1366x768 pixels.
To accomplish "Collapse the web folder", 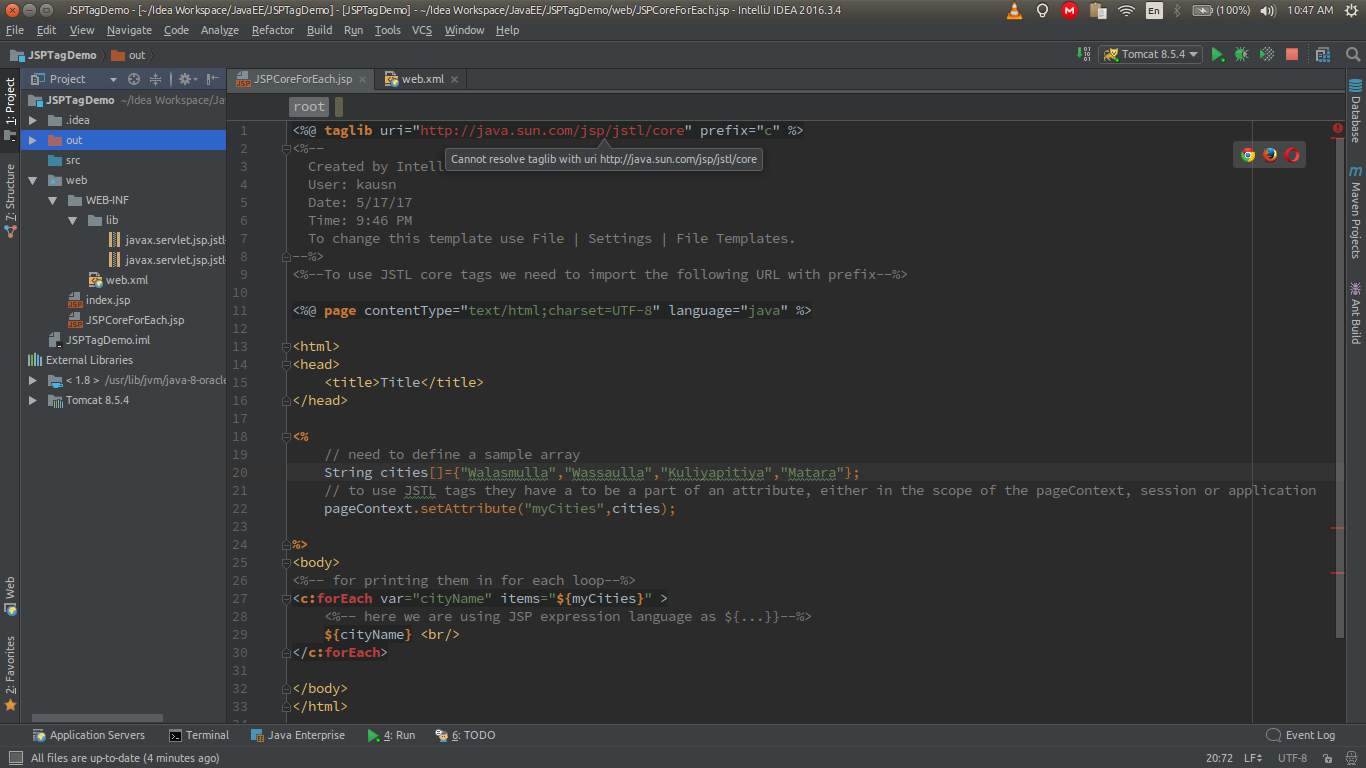I will tap(33, 180).
